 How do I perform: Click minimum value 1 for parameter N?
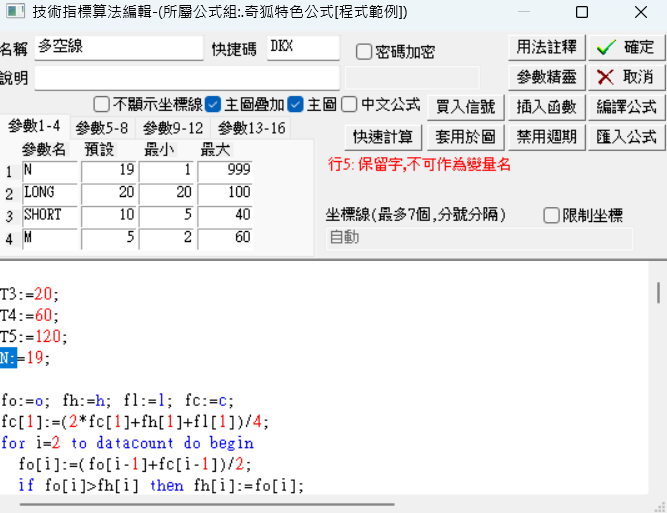pyautogui.click(x=167, y=170)
